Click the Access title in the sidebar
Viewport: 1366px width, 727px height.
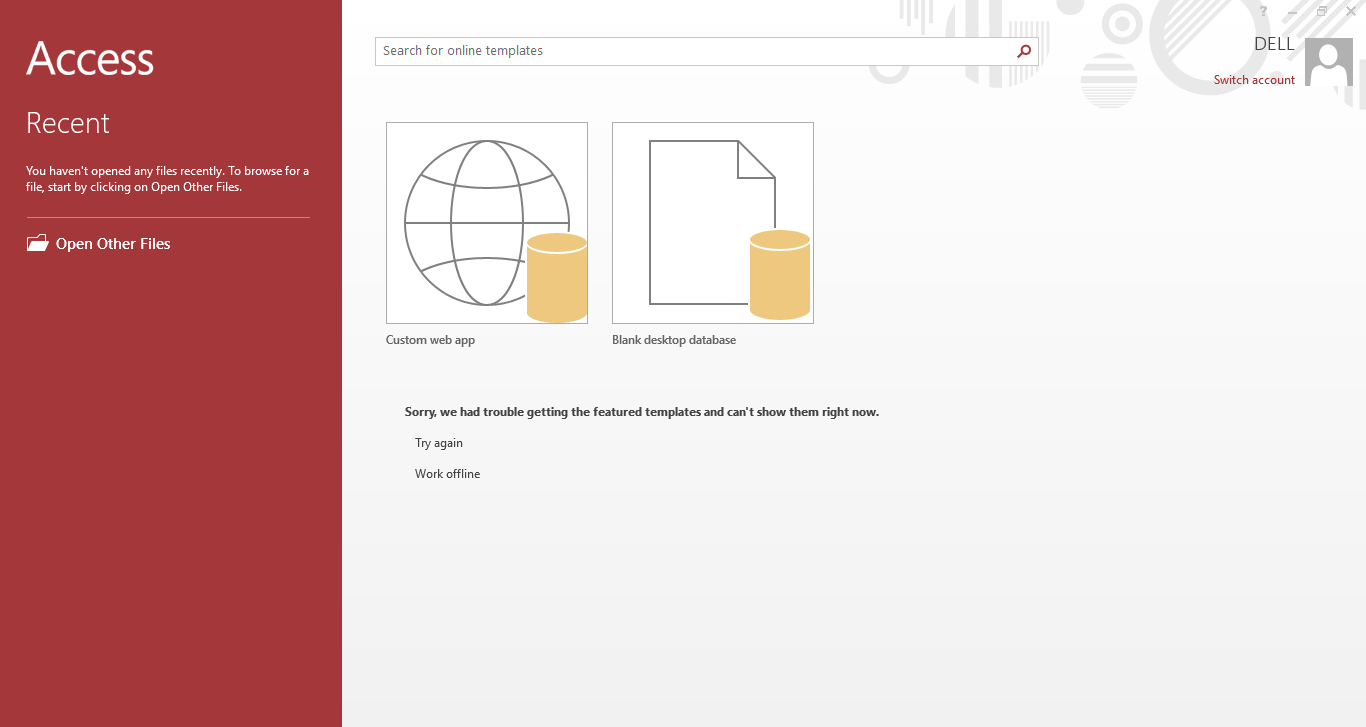tap(90, 59)
